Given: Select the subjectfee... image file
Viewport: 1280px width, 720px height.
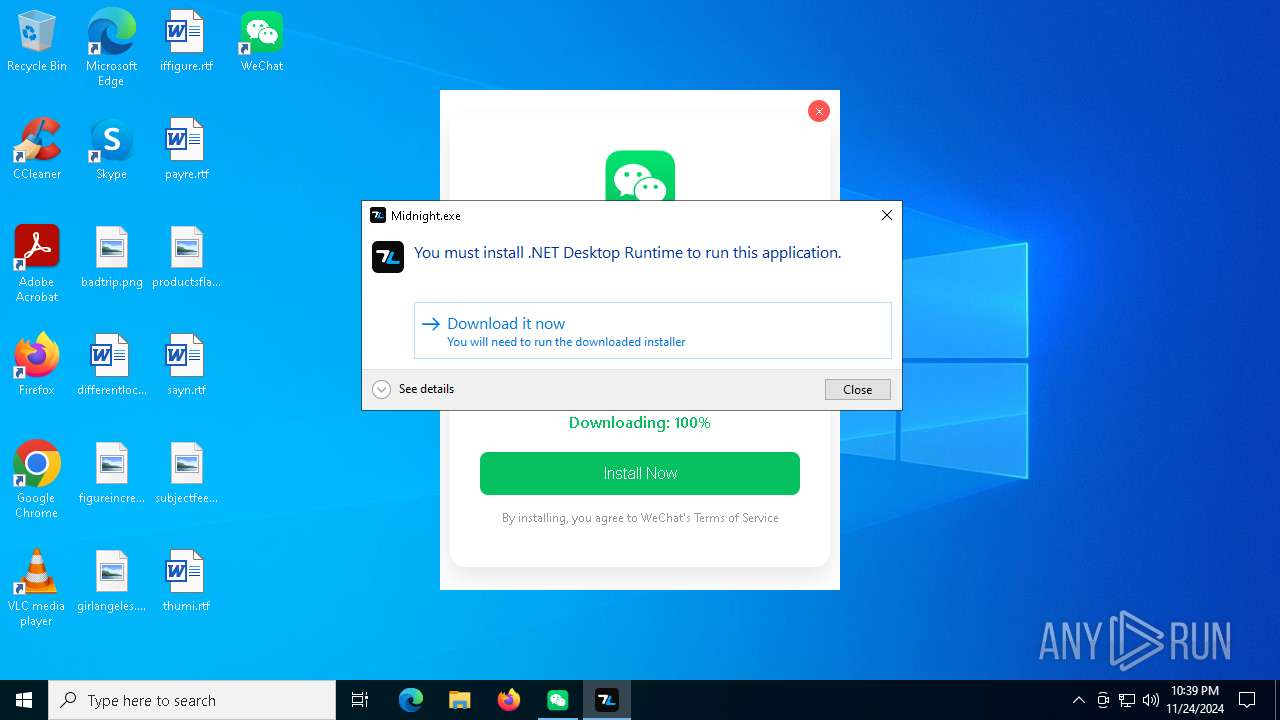Looking at the screenshot, I should (x=186, y=474).
